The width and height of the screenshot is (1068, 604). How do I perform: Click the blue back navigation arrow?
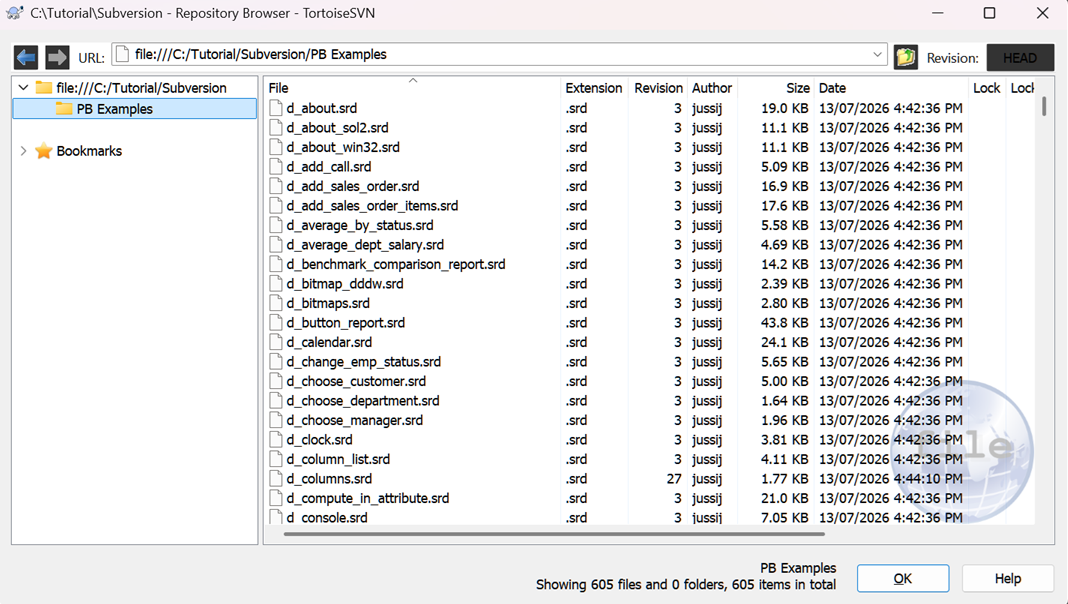click(26, 57)
